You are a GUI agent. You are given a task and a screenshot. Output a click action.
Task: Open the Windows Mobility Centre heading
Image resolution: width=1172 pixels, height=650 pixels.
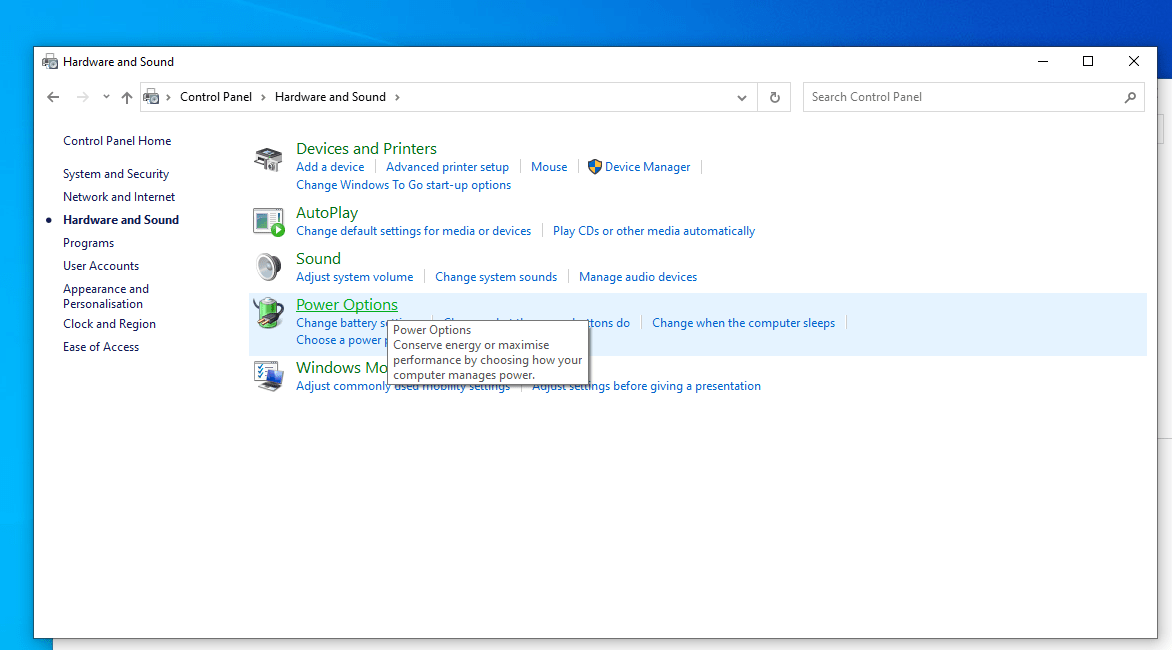coord(342,368)
